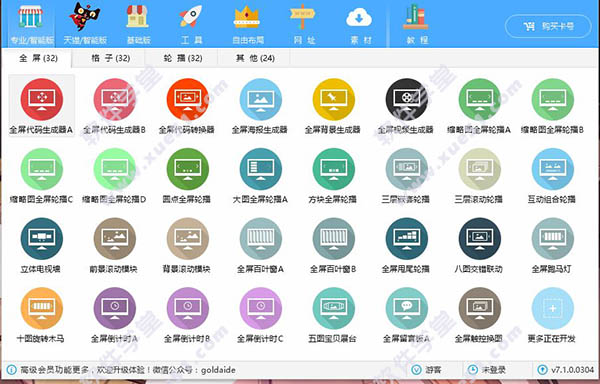
Task: Open 全屏甩尾轮播
Action: click(x=406, y=245)
